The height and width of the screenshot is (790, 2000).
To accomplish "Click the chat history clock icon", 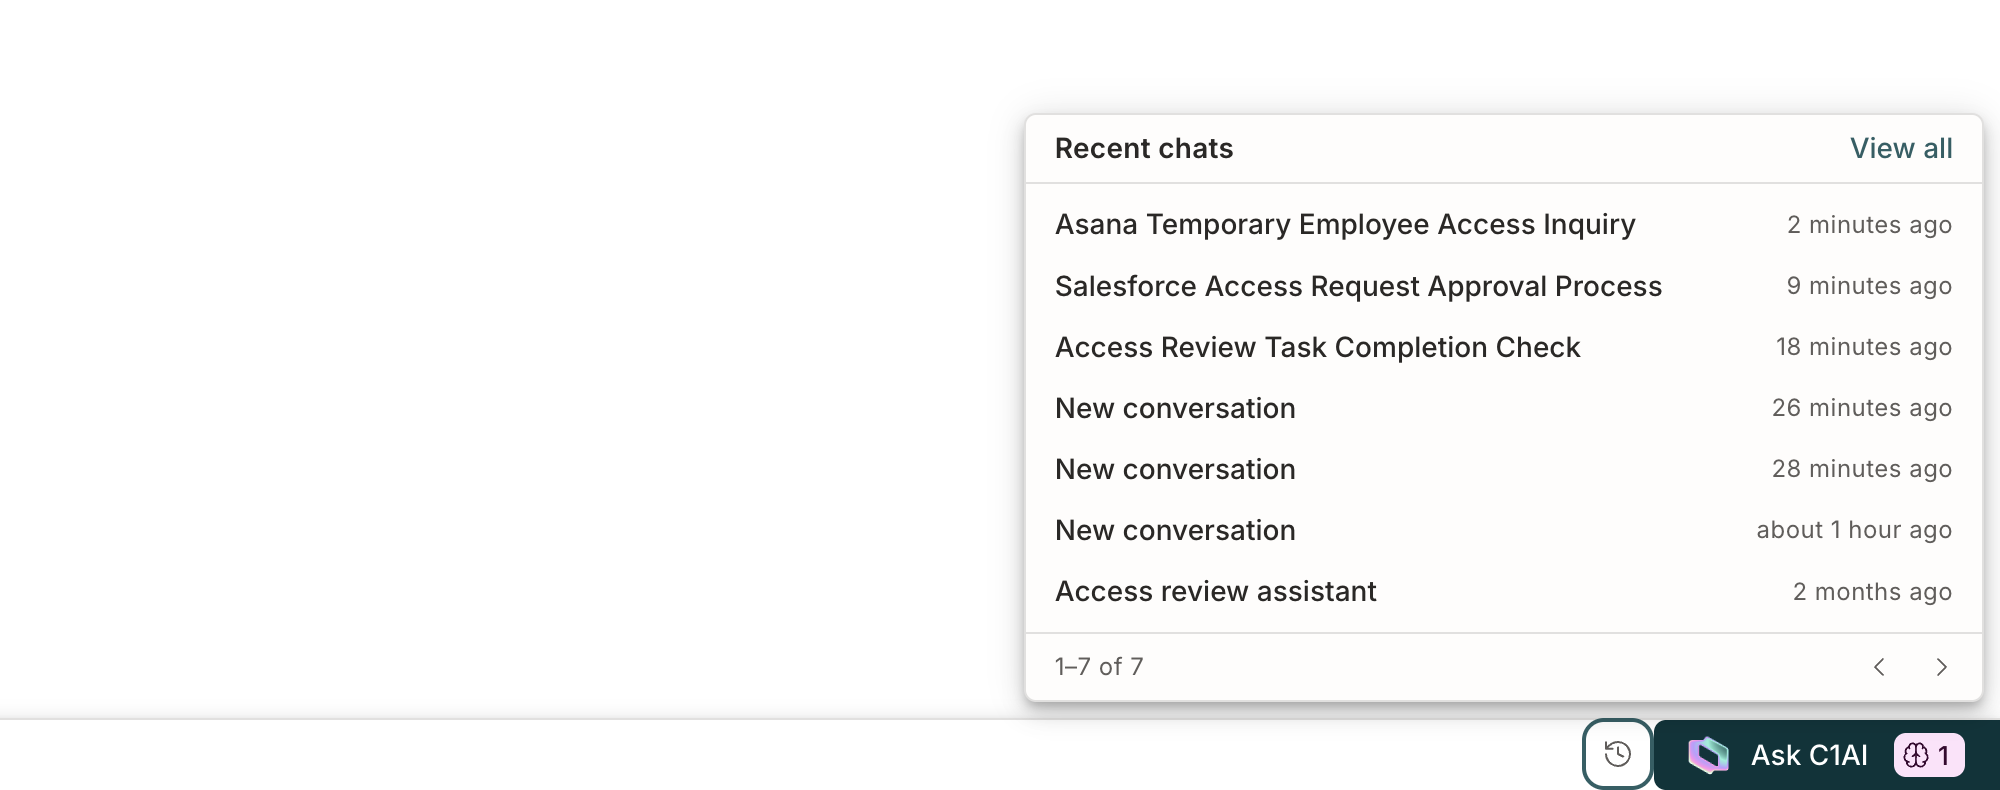I will pyautogui.click(x=1617, y=754).
